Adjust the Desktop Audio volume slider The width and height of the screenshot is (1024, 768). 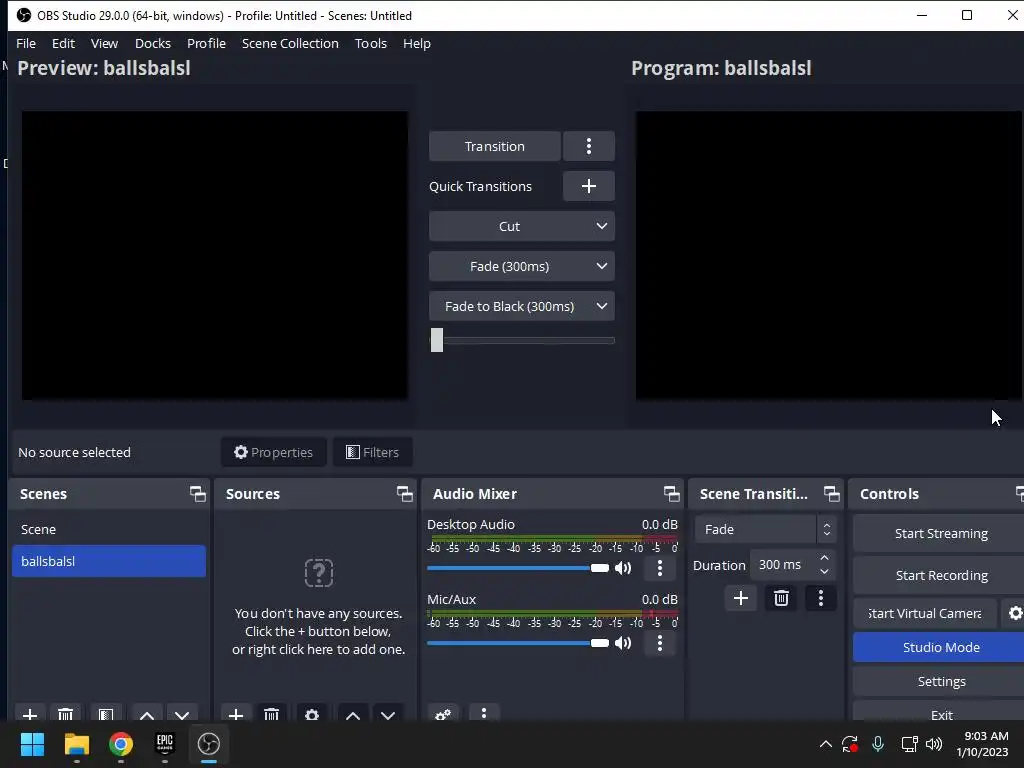pyautogui.click(x=517, y=568)
